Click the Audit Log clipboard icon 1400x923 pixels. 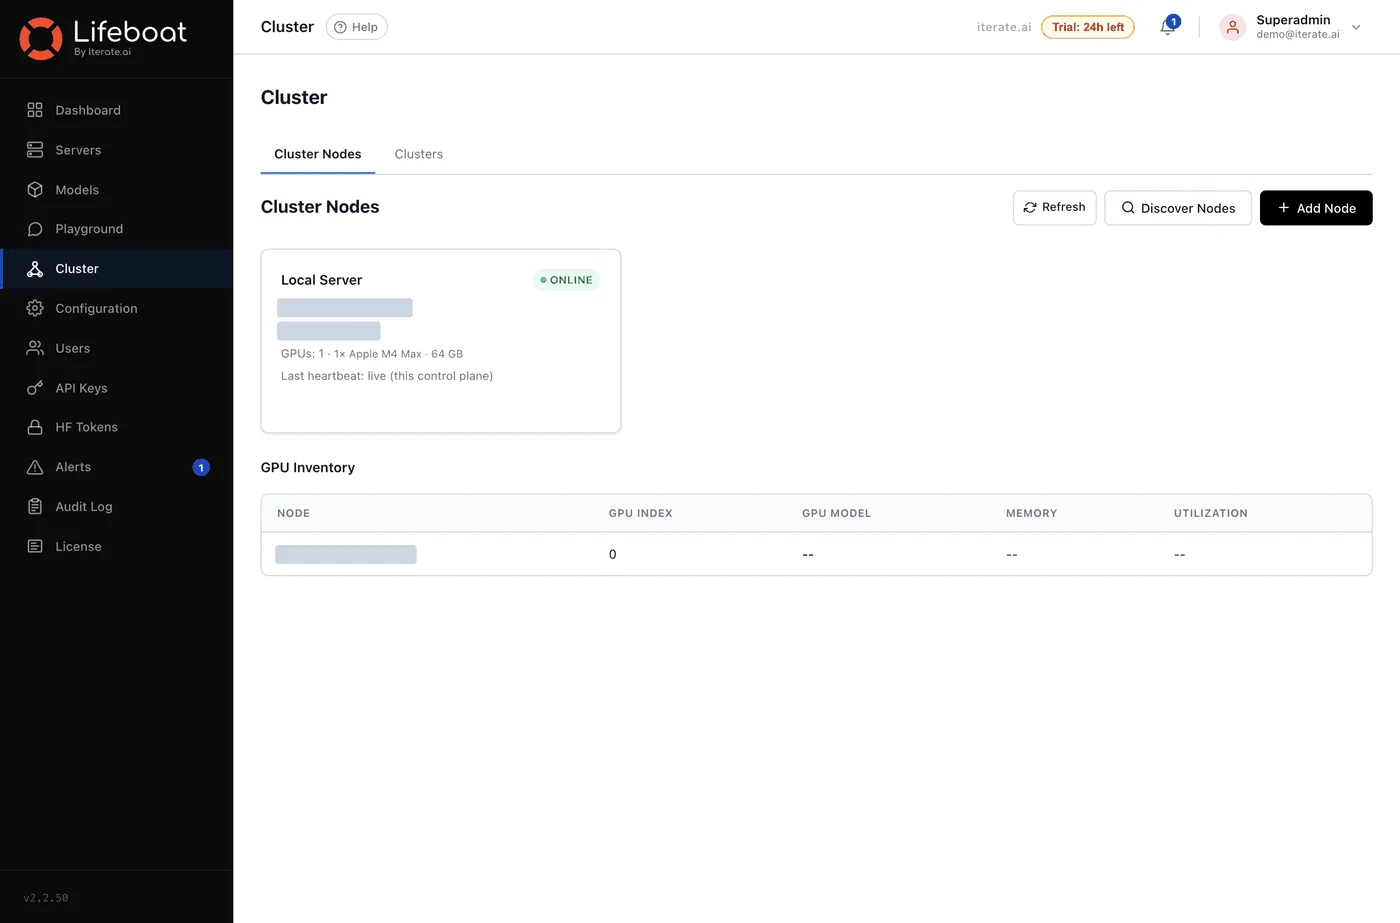(35, 507)
